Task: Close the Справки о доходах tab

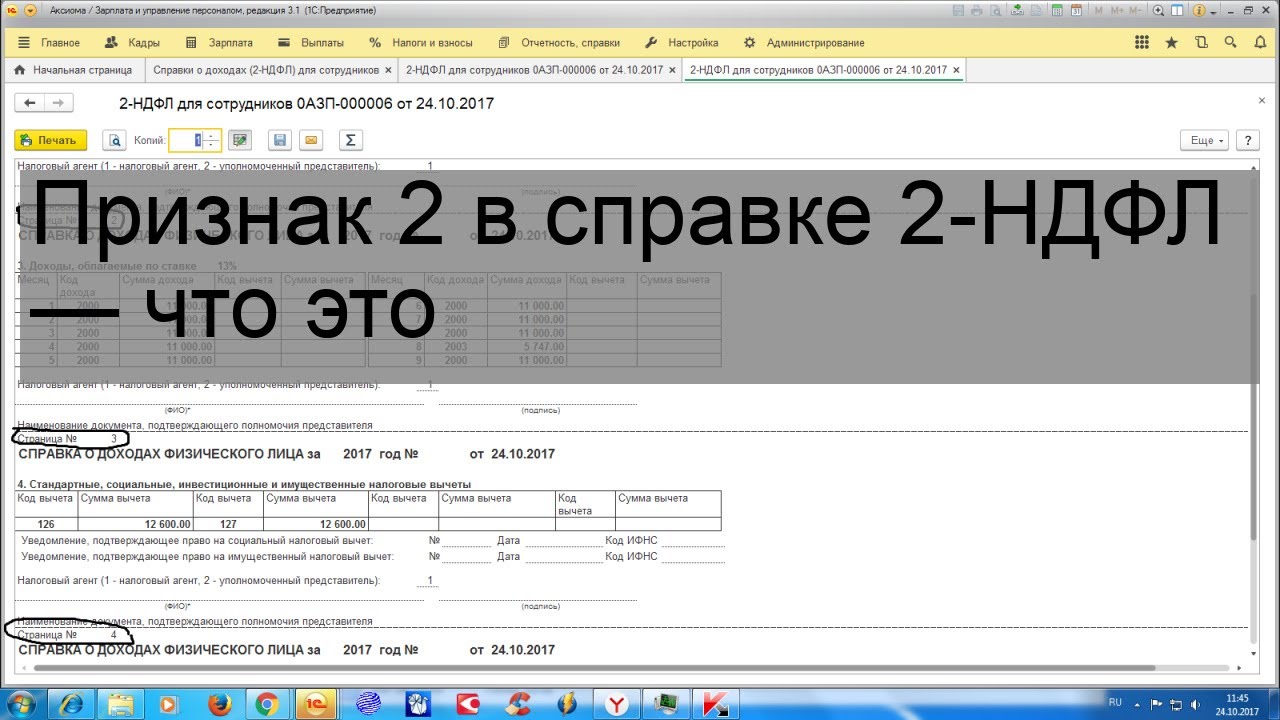Action: (388, 70)
